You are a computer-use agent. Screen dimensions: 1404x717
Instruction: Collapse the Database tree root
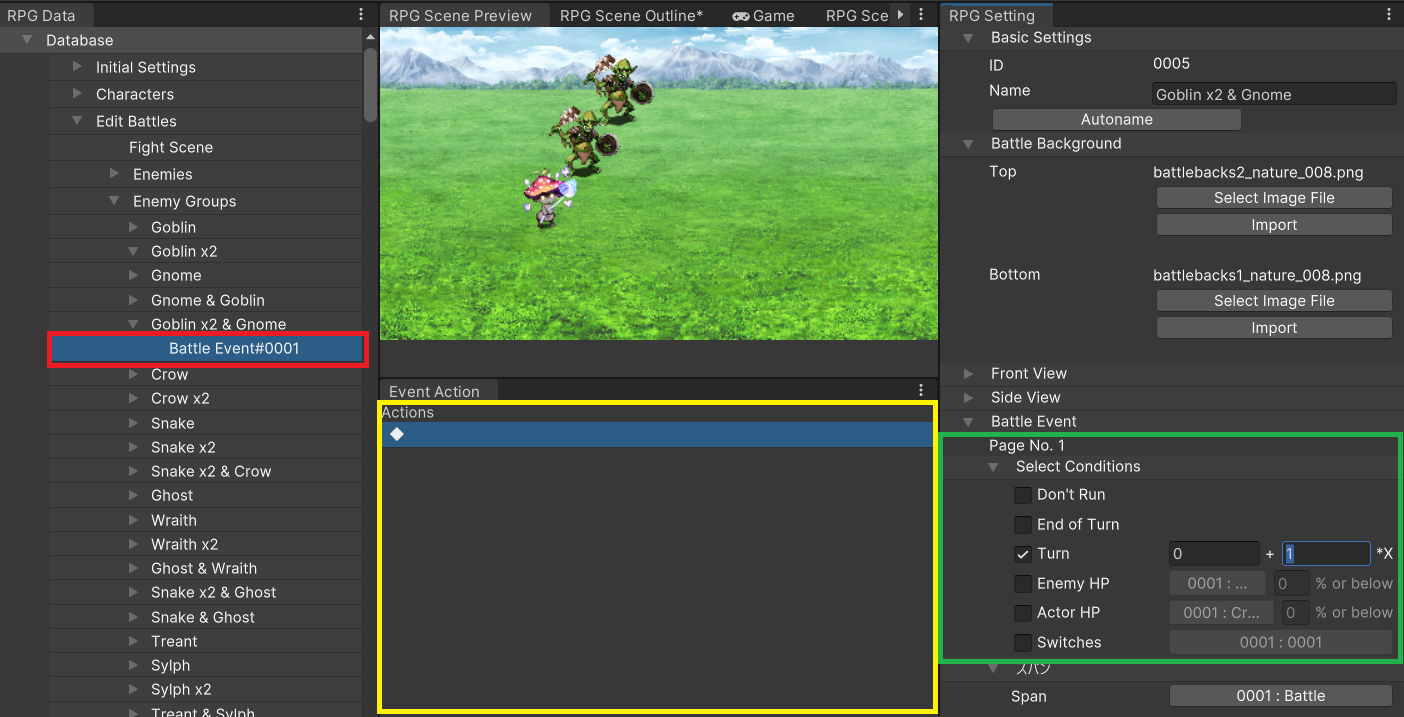tap(27, 40)
